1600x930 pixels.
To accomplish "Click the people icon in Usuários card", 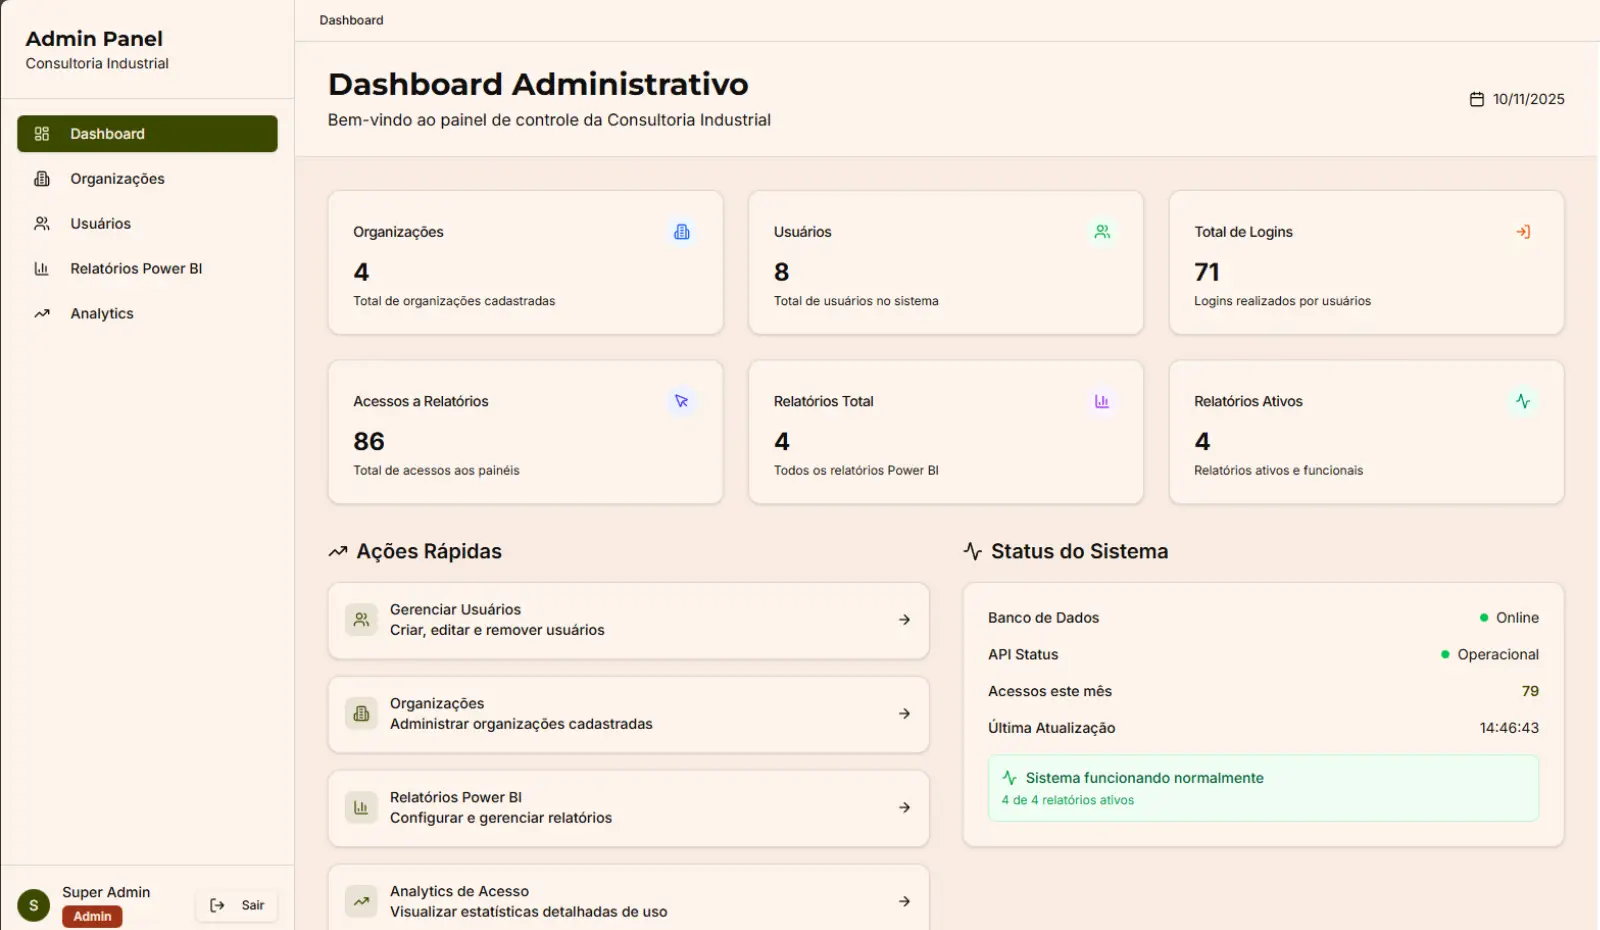I will (x=1102, y=232).
